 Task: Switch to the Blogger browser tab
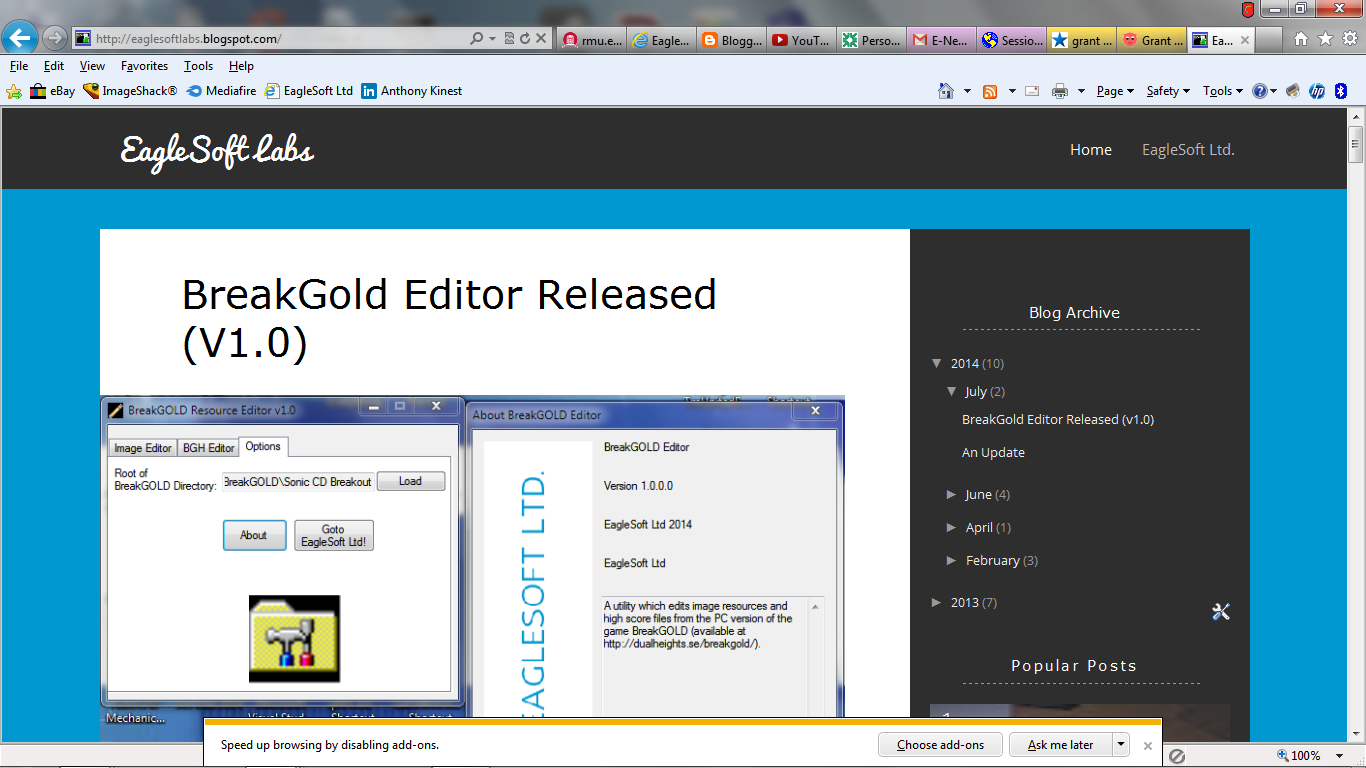pyautogui.click(x=733, y=40)
